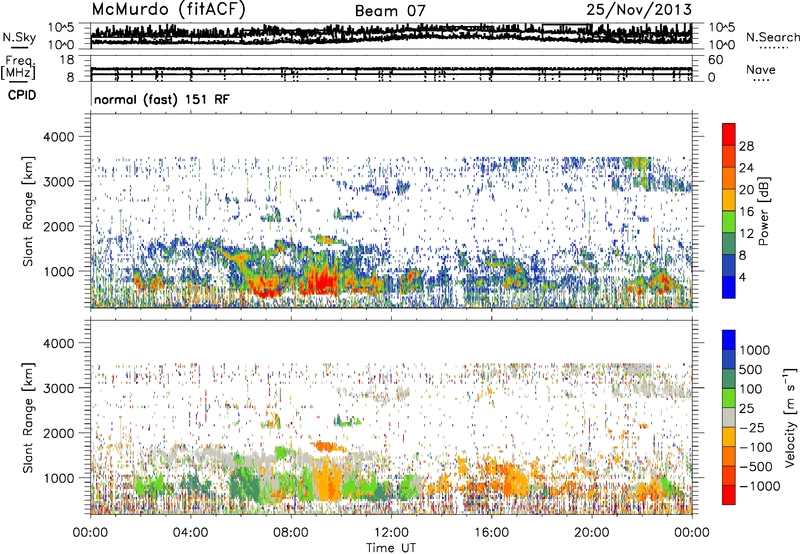Click the '60' Nave axis tick label
800x554 pixels.
[x=715, y=60]
